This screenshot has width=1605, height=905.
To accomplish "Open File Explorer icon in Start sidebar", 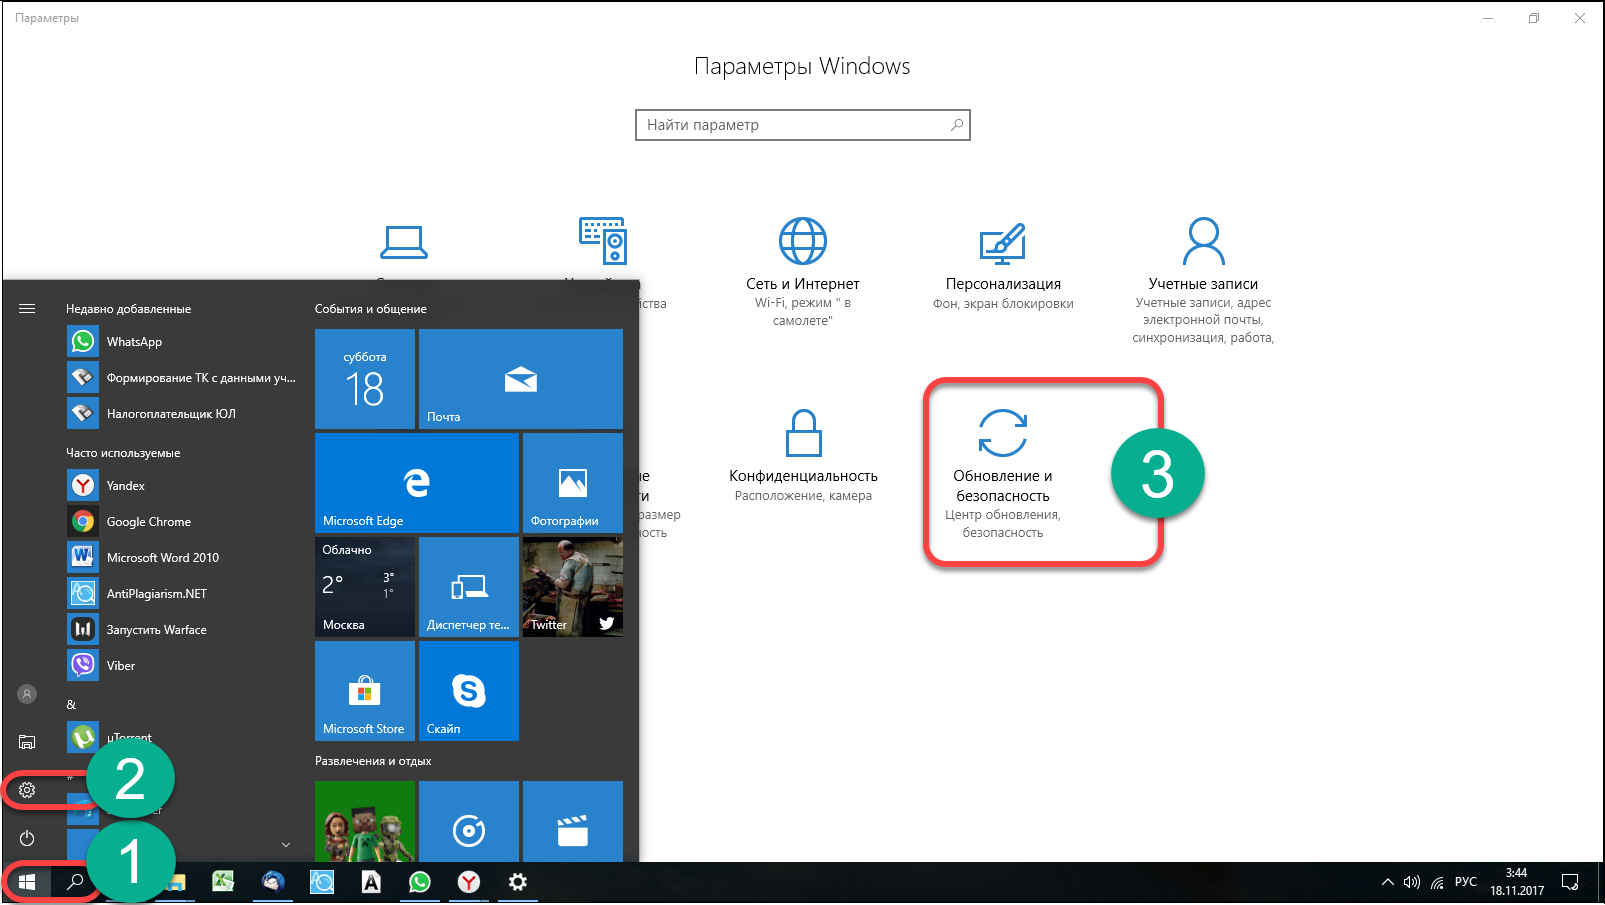I will tap(27, 742).
